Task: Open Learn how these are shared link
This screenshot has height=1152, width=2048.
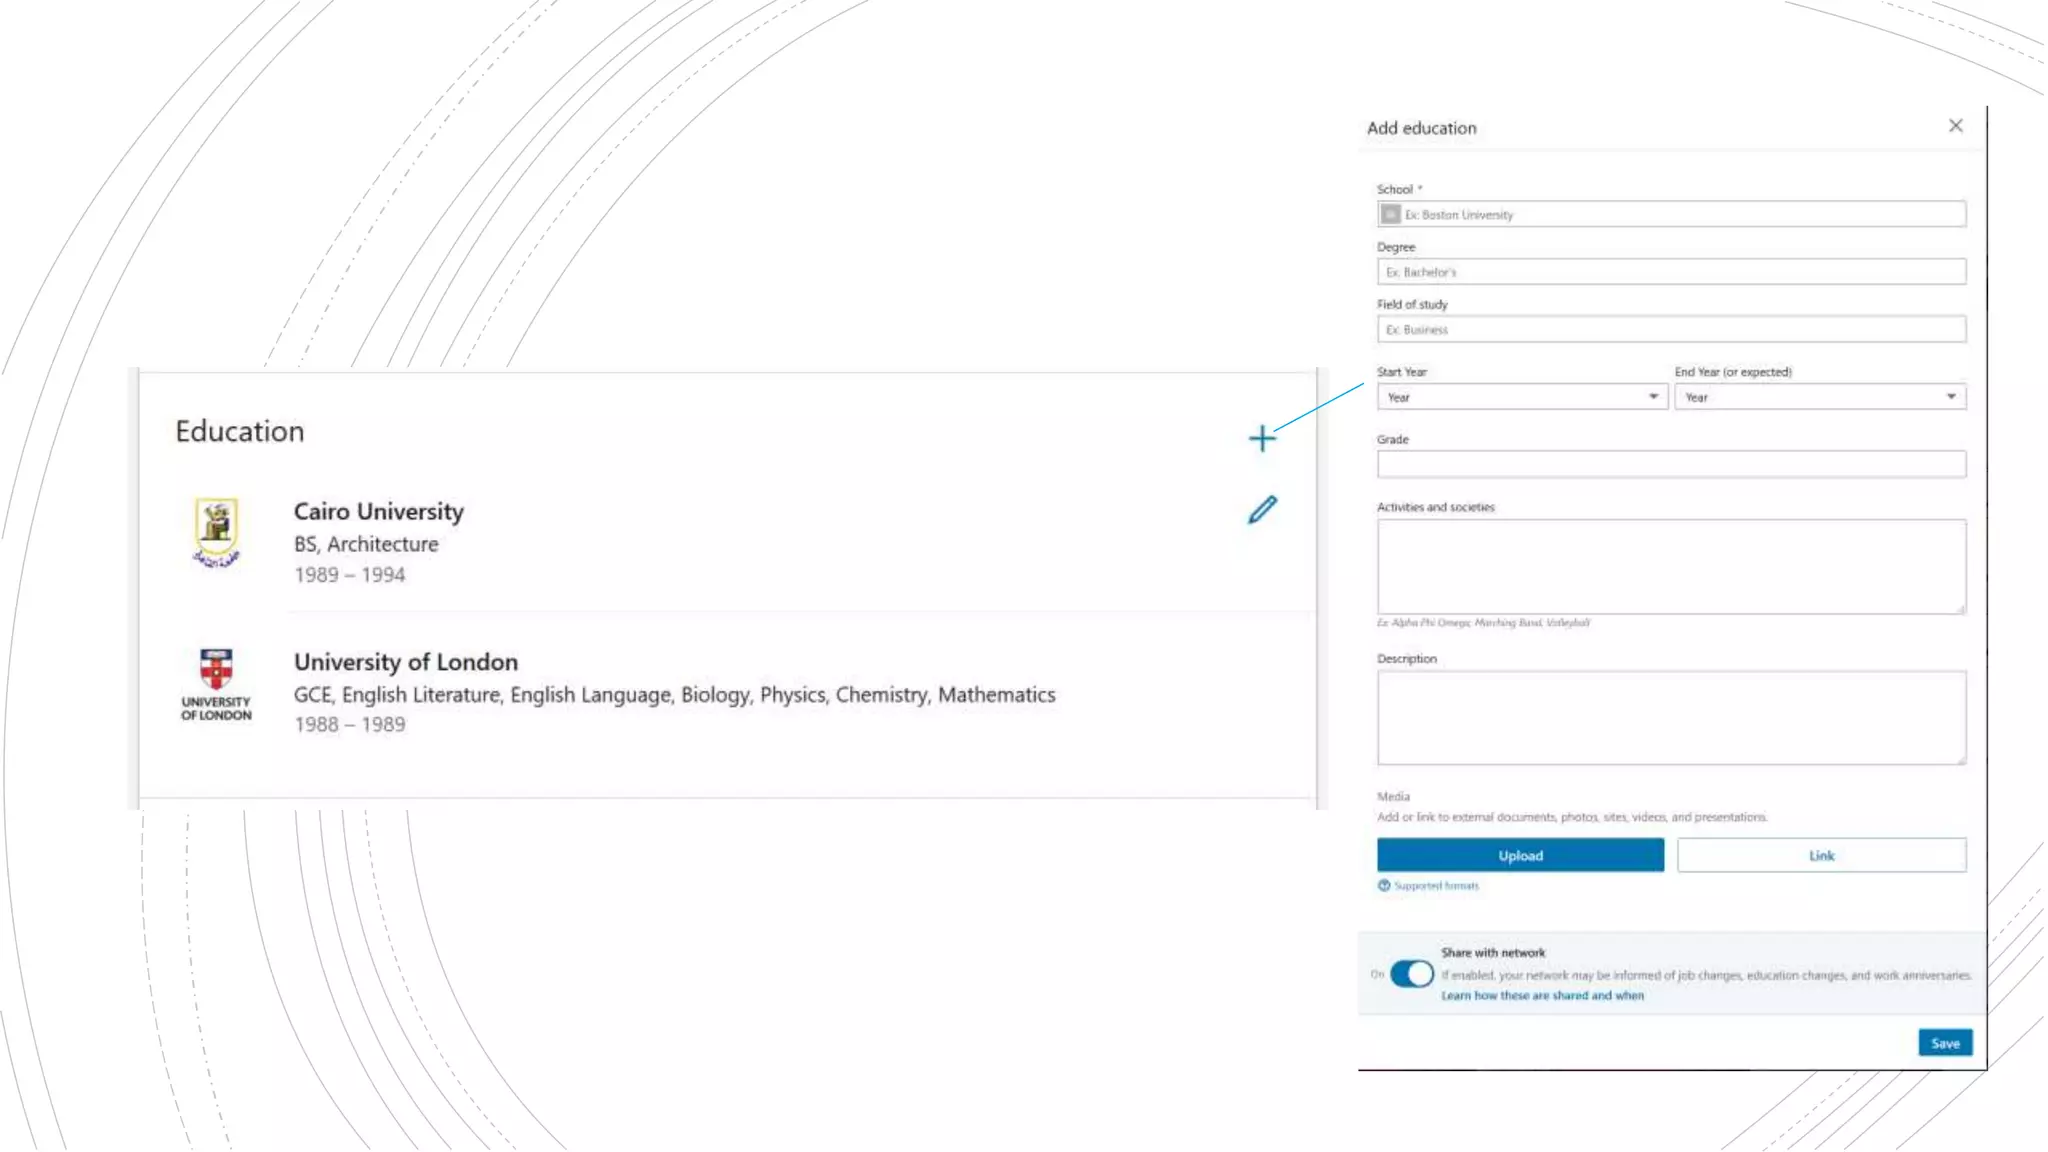Action: (x=1542, y=996)
